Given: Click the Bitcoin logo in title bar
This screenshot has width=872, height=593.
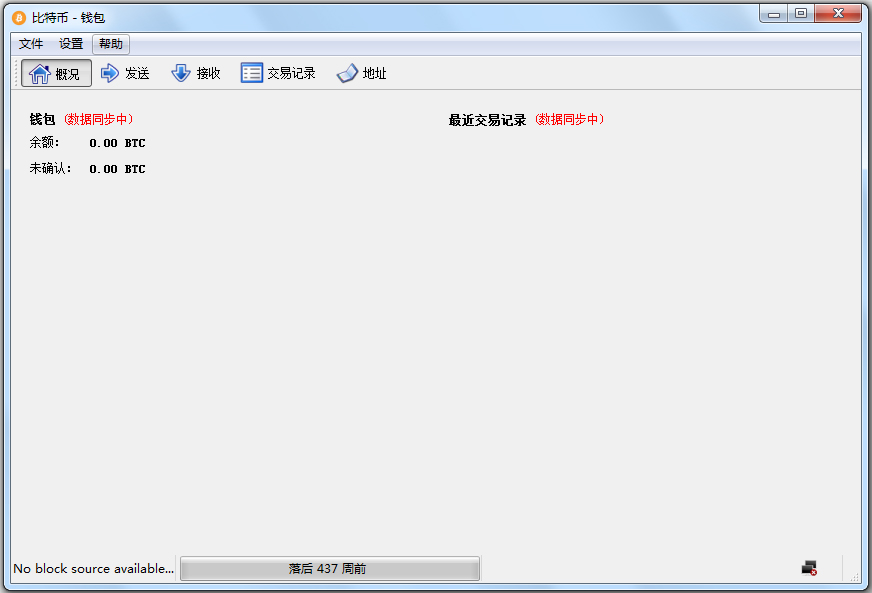Looking at the screenshot, I should [x=19, y=18].
